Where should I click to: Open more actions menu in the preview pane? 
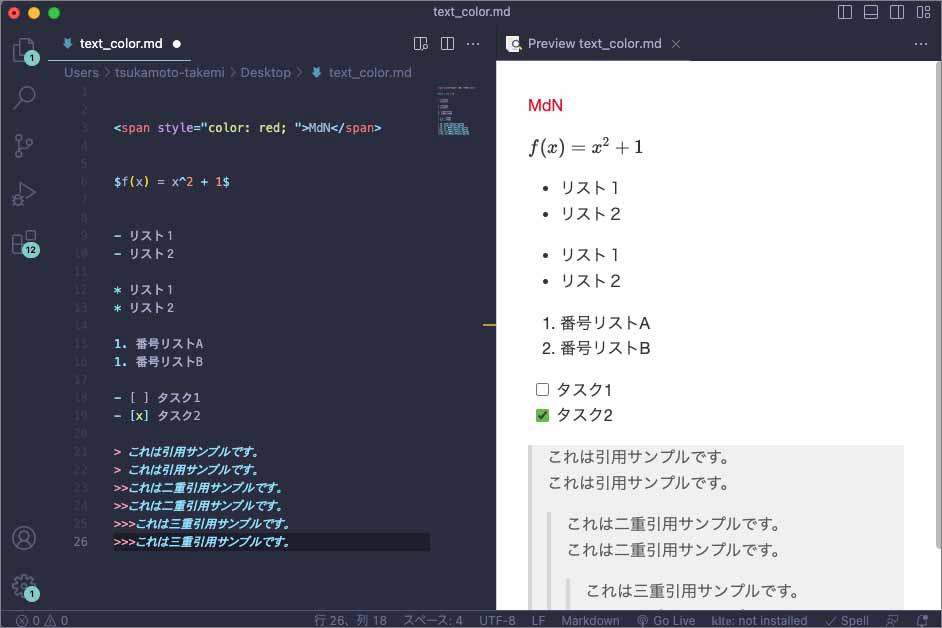pyautogui.click(x=921, y=44)
